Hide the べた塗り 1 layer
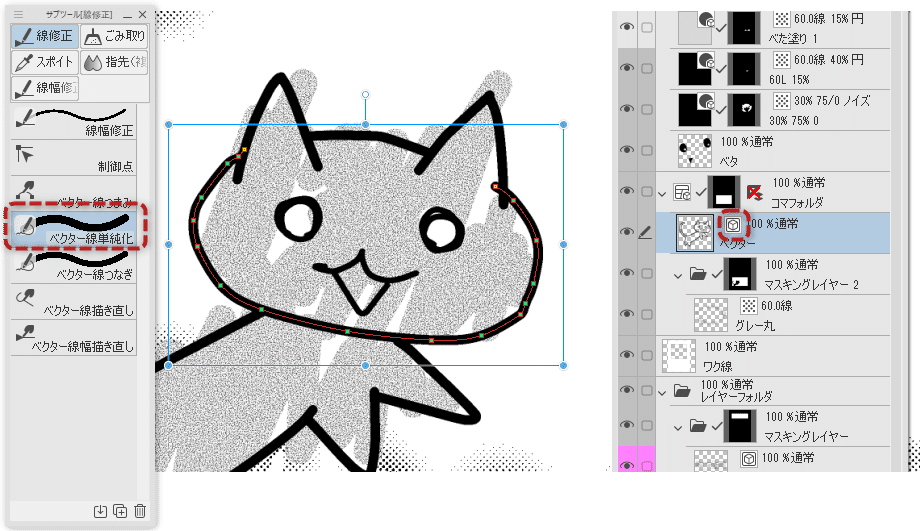Viewport: 920px width, 531px height. pyautogui.click(x=627, y=27)
